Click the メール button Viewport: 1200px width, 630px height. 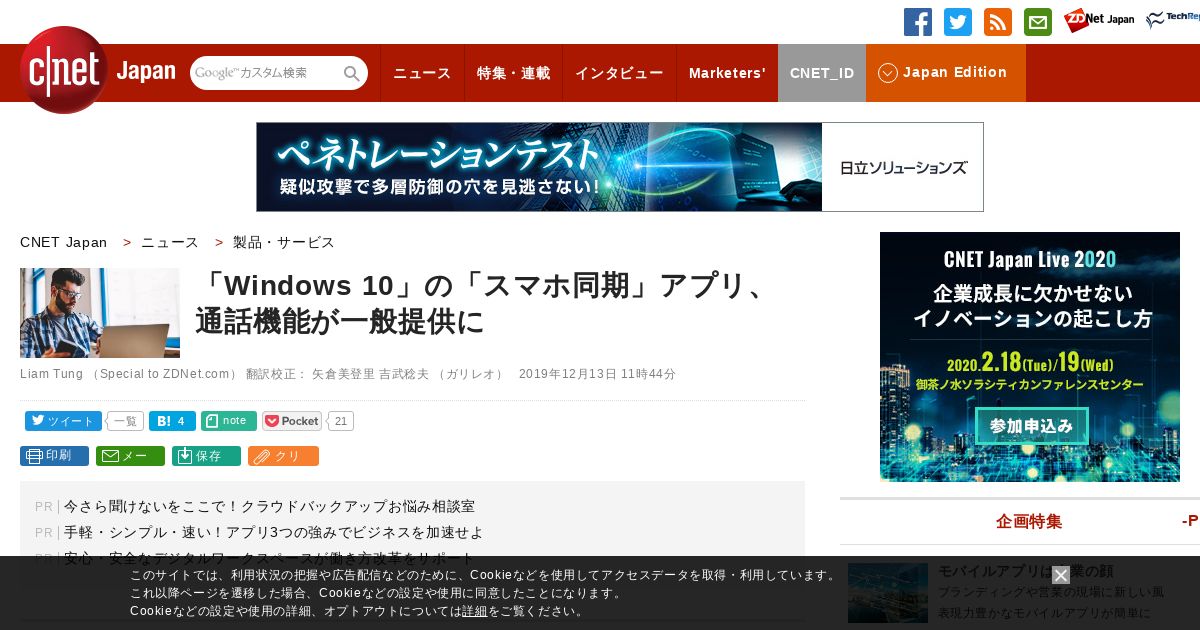pyautogui.click(x=130, y=456)
